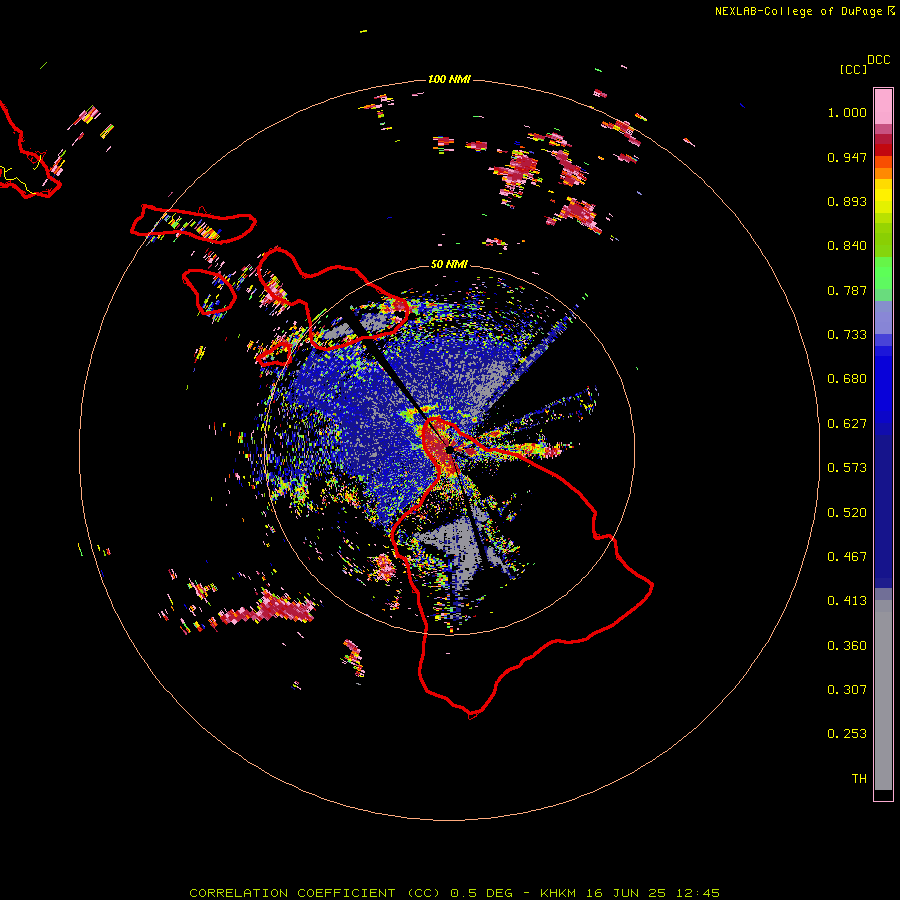Click the NEXLAB-College of DuPage label

[804, 11]
